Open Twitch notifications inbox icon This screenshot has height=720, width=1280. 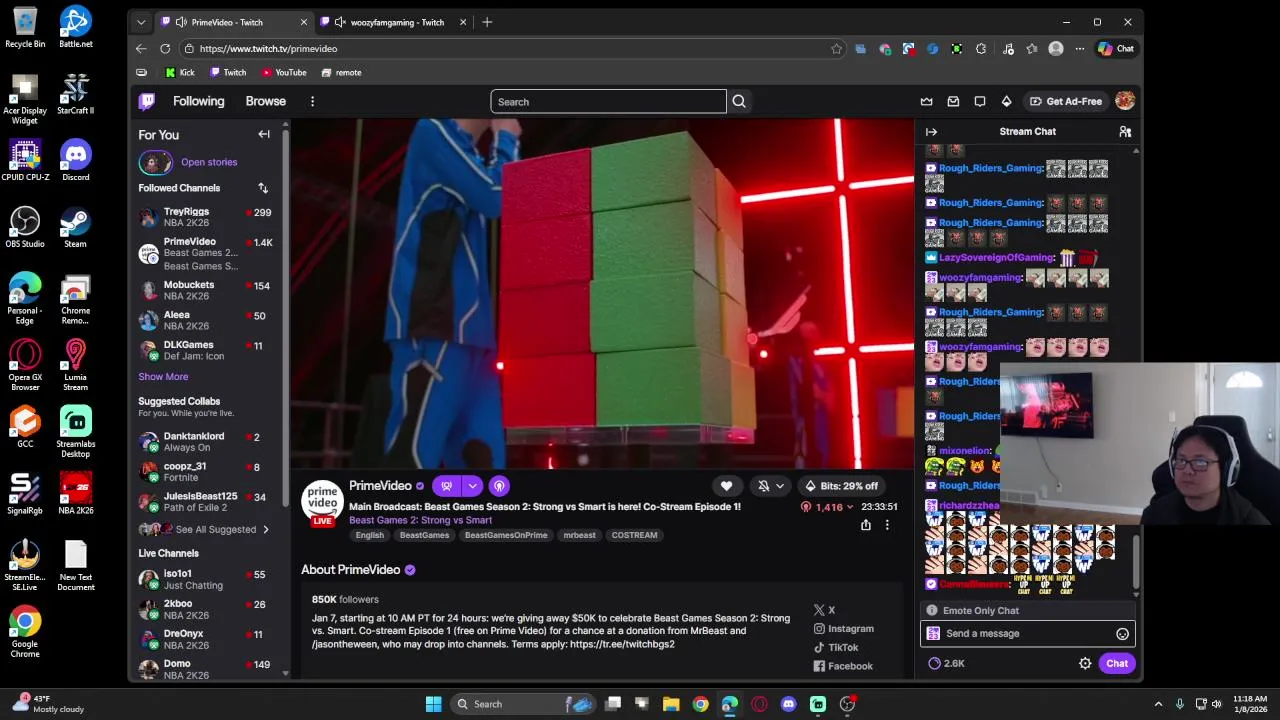click(x=953, y=101)
